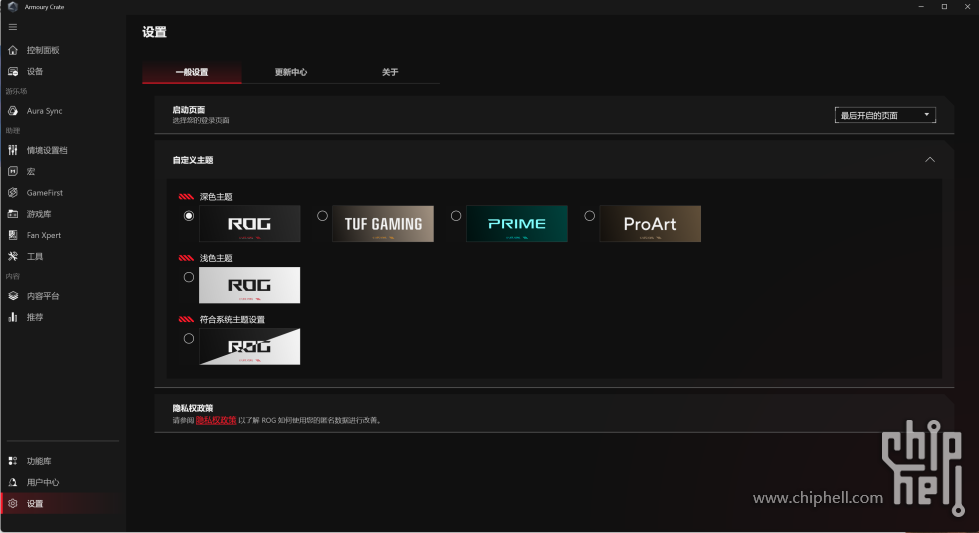Collapse the 自定义主题 section chevron

(930, 160)
